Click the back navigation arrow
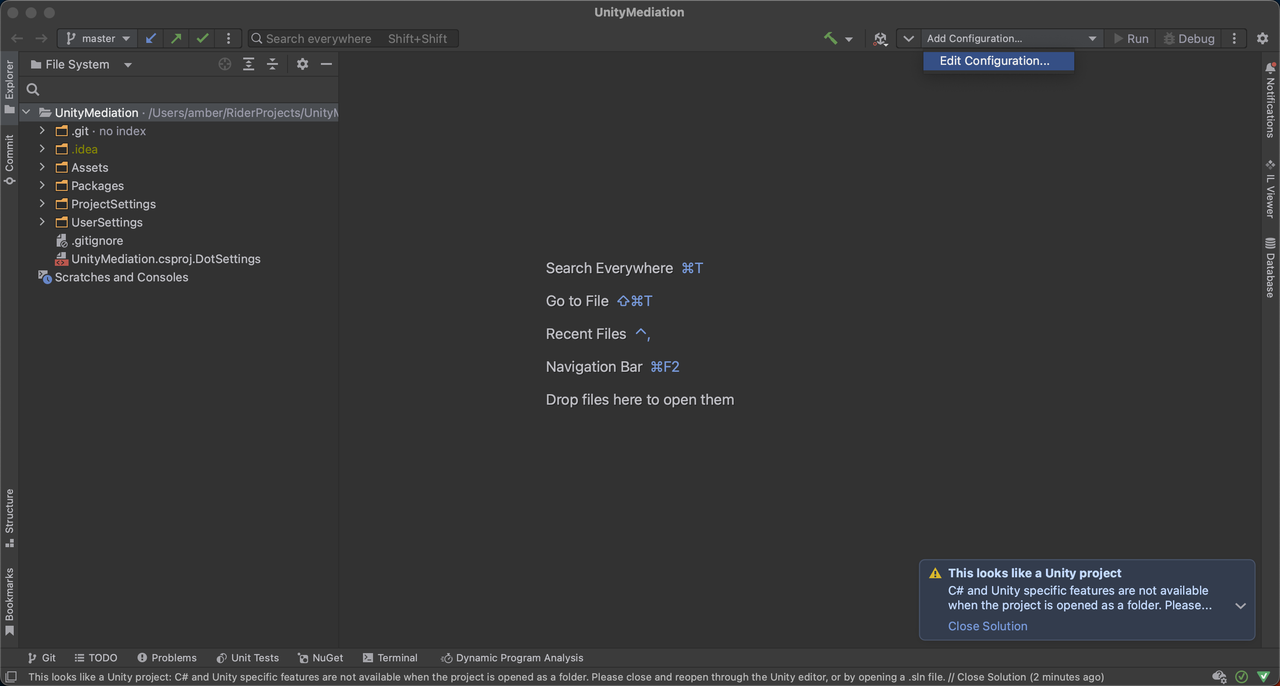Image resolution: width=1280 pixels, height=686 pixels. pyautogui.click(x=17, y=38)
